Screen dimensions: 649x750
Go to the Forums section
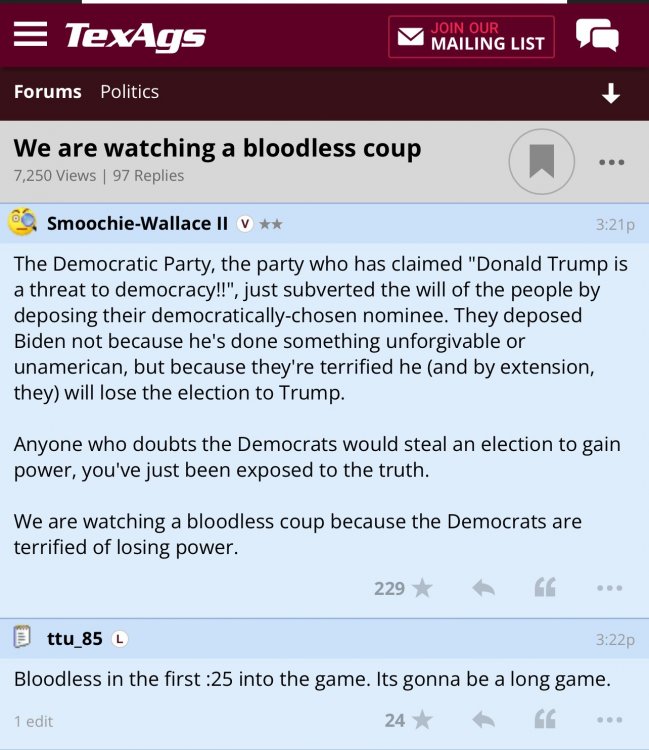[47, 92]
